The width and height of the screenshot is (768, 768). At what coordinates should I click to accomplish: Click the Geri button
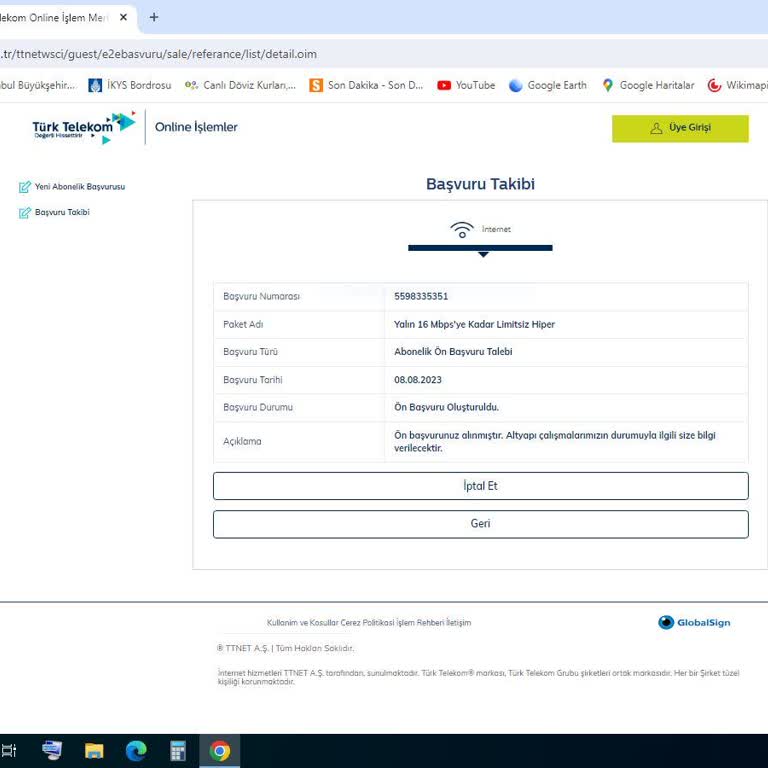pos(480,524)
